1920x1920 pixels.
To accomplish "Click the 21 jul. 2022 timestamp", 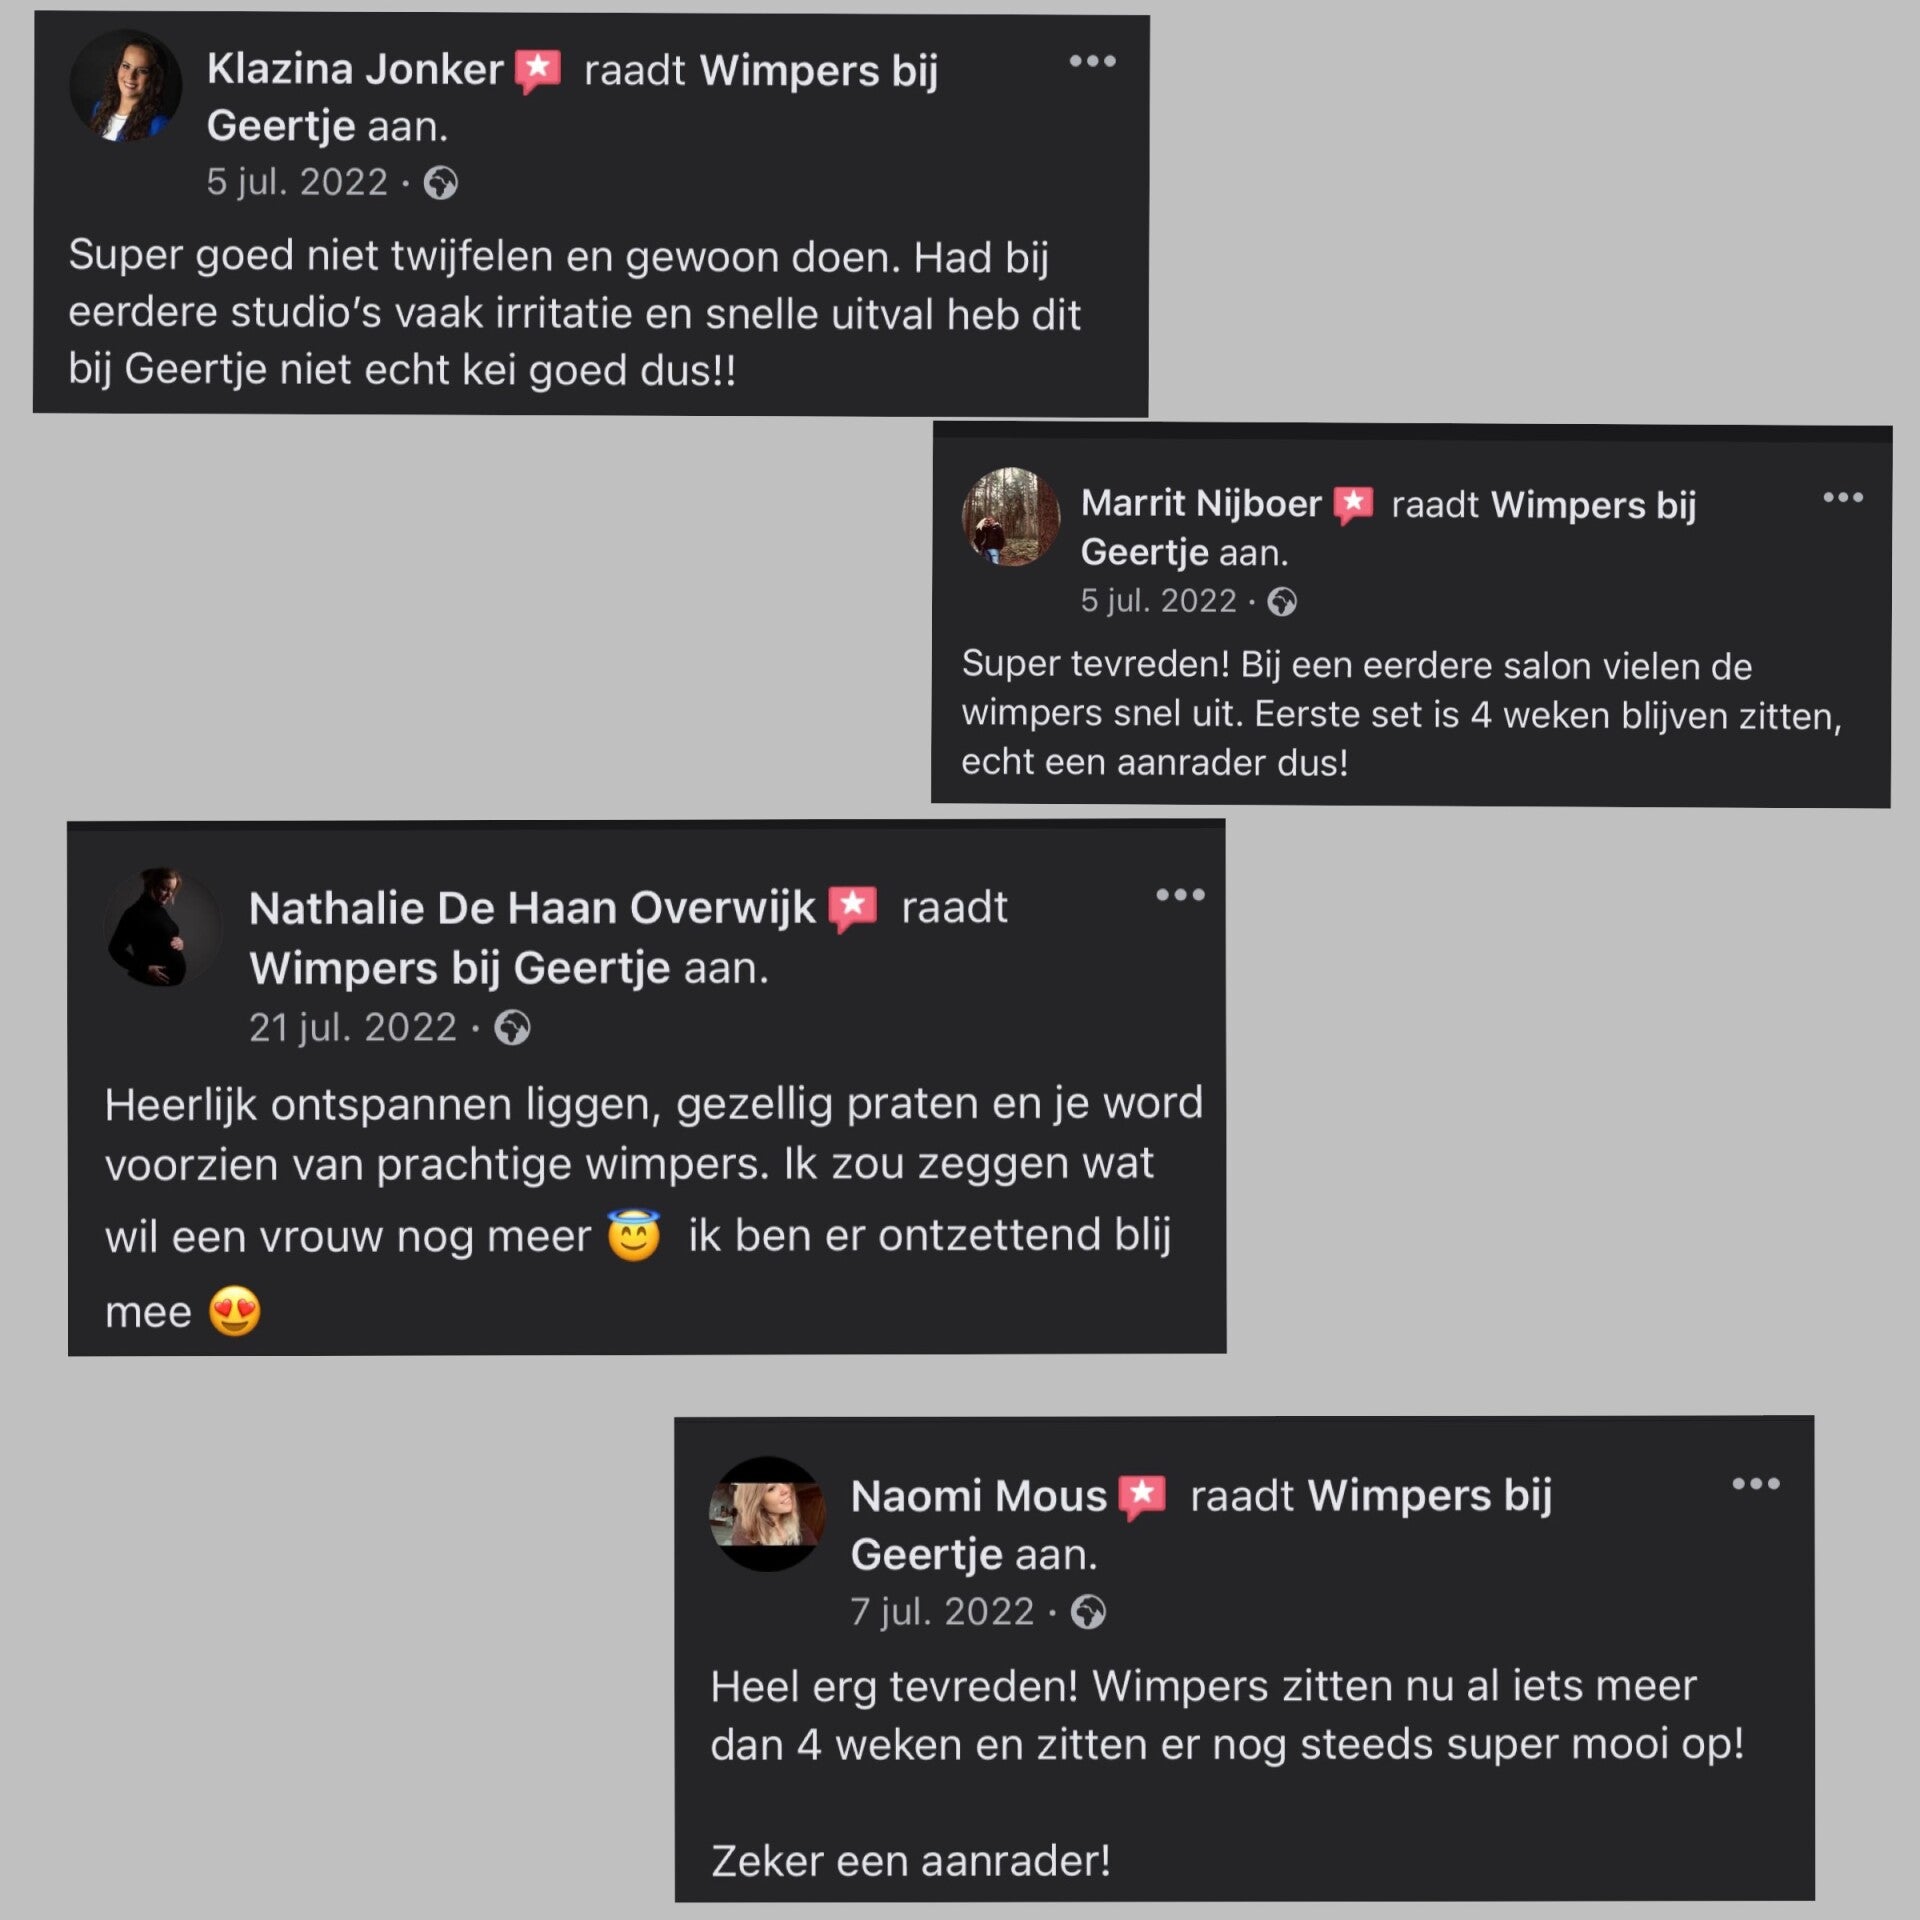I will (x=352, y=1028).
